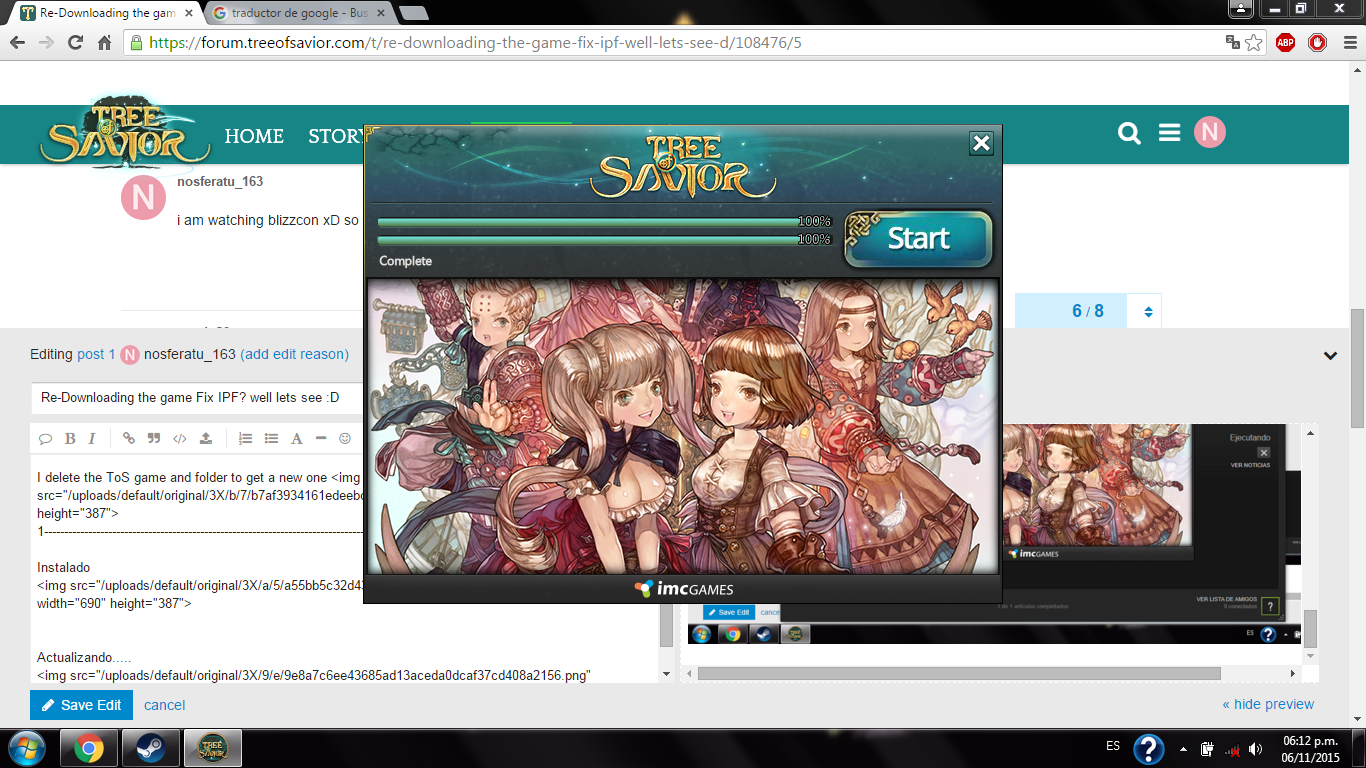
Task: Click the topic title input field
Action: 200,398
